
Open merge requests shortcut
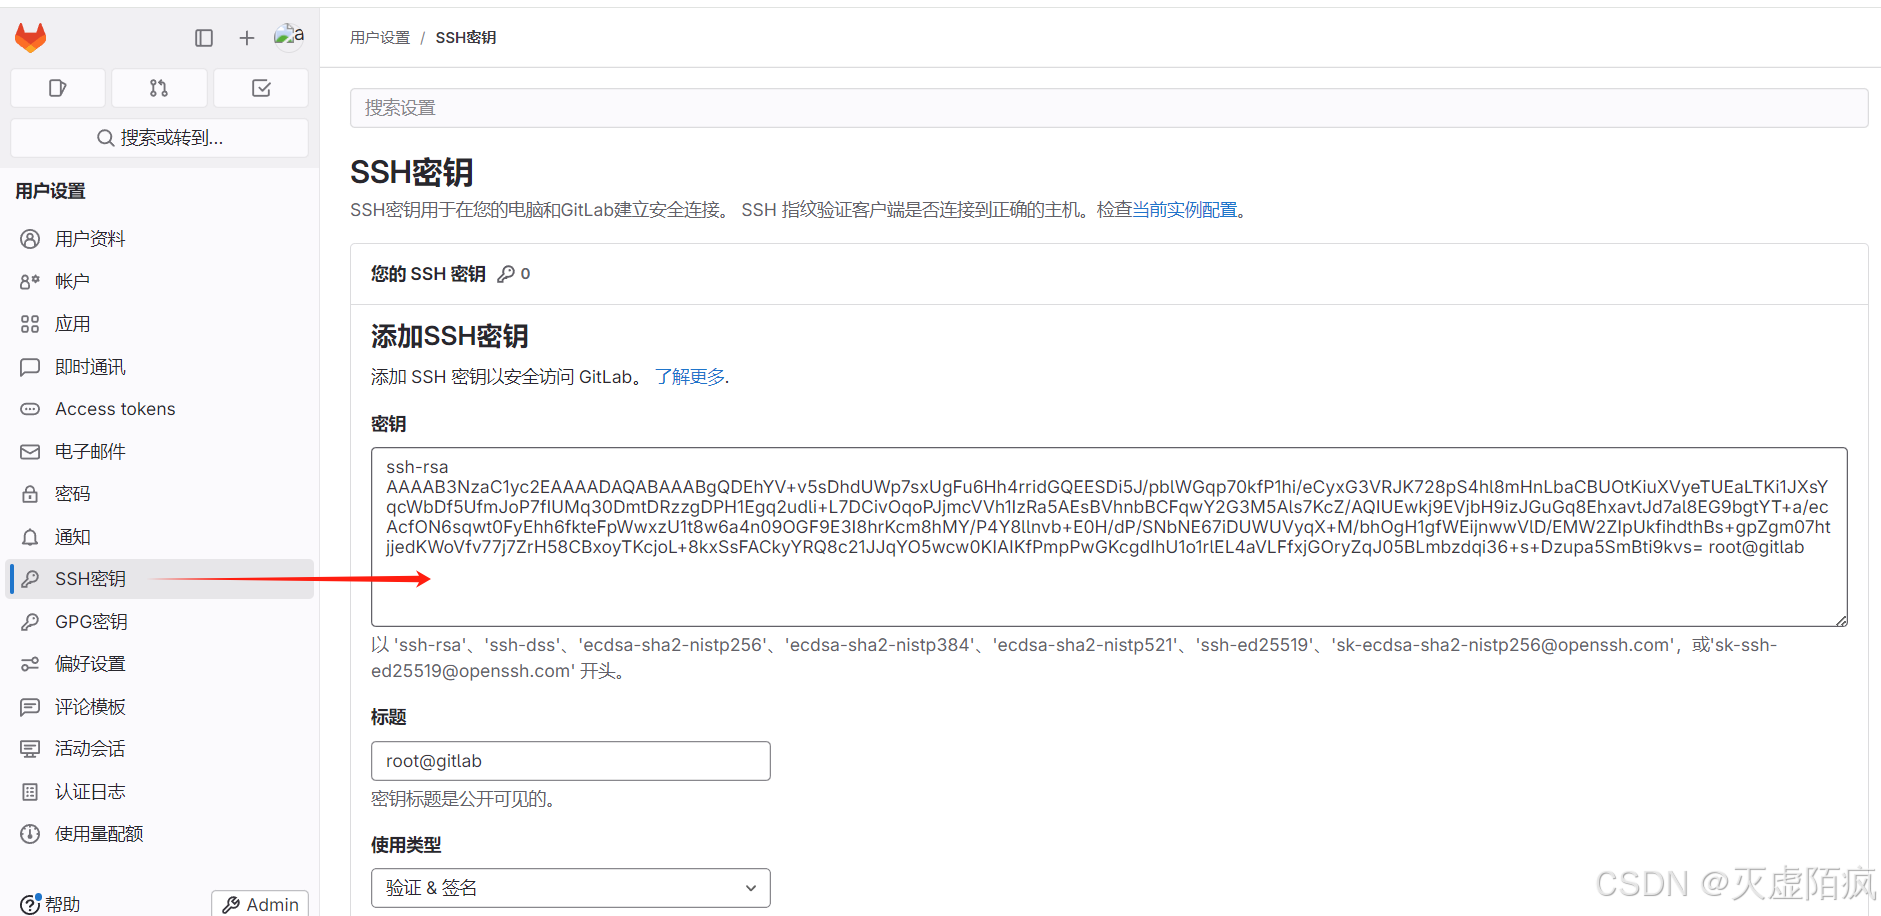(x=159, y=88)
